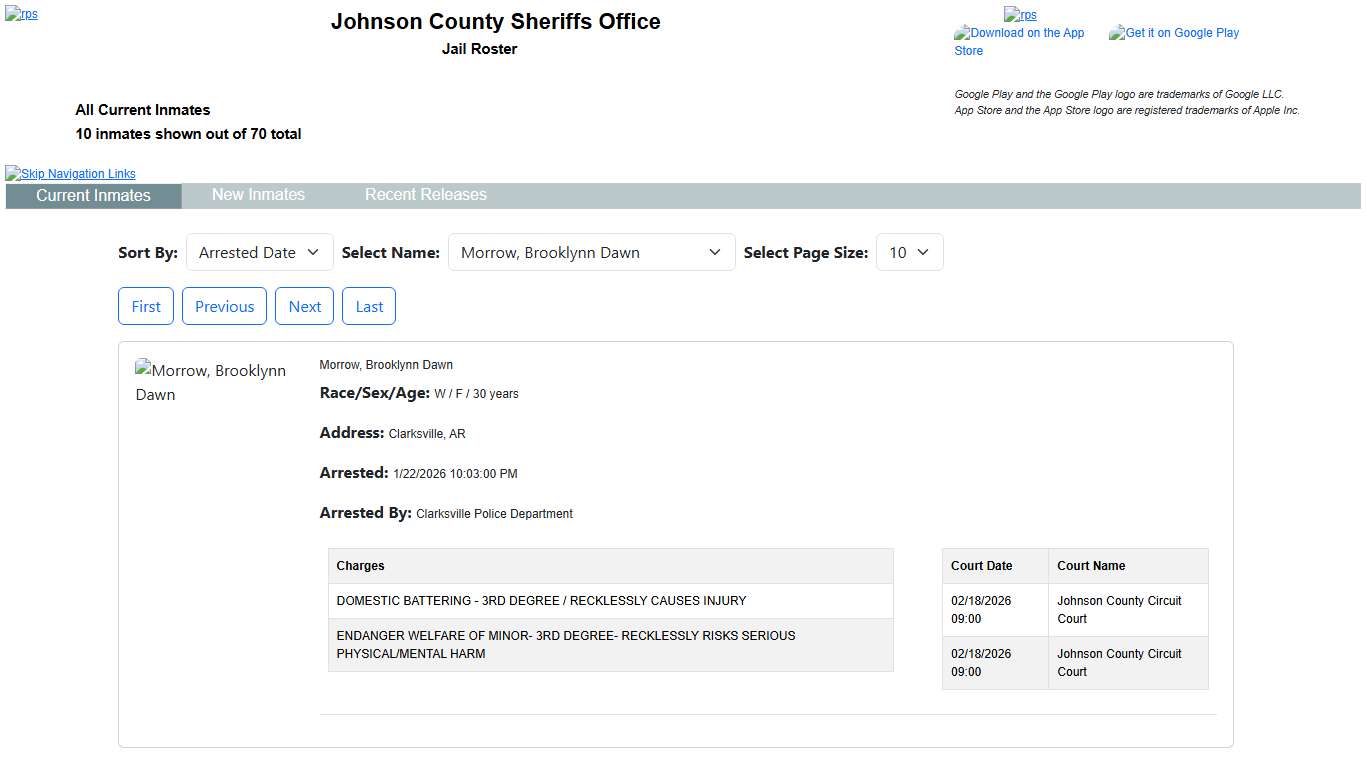The image size is (1366, 768).
Task: Expand the Select Page Size dropdown
Action: [909, 253]
